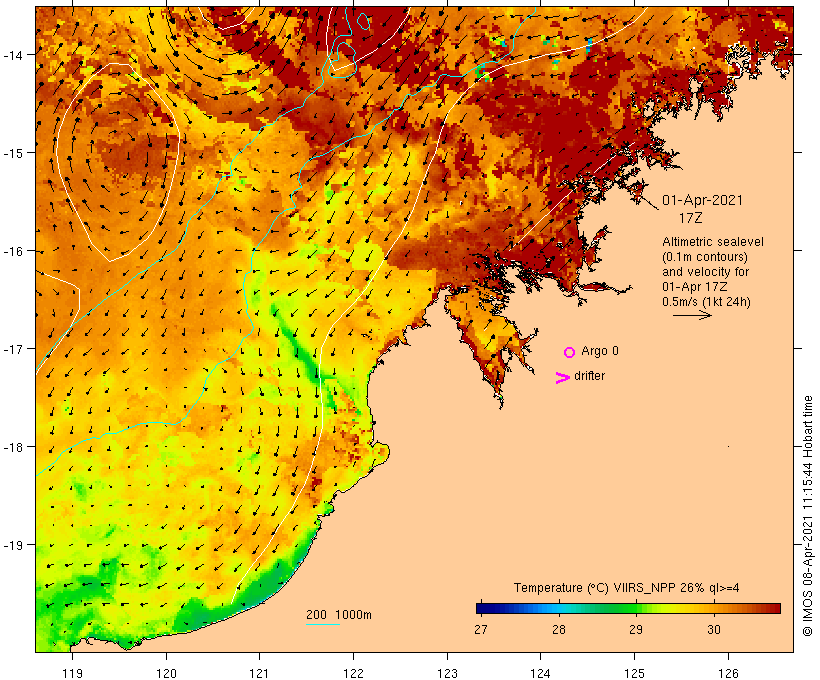The image size is (820, 680).
Task: Click longitude axis label 126
Action: click(x=728, y=673)
